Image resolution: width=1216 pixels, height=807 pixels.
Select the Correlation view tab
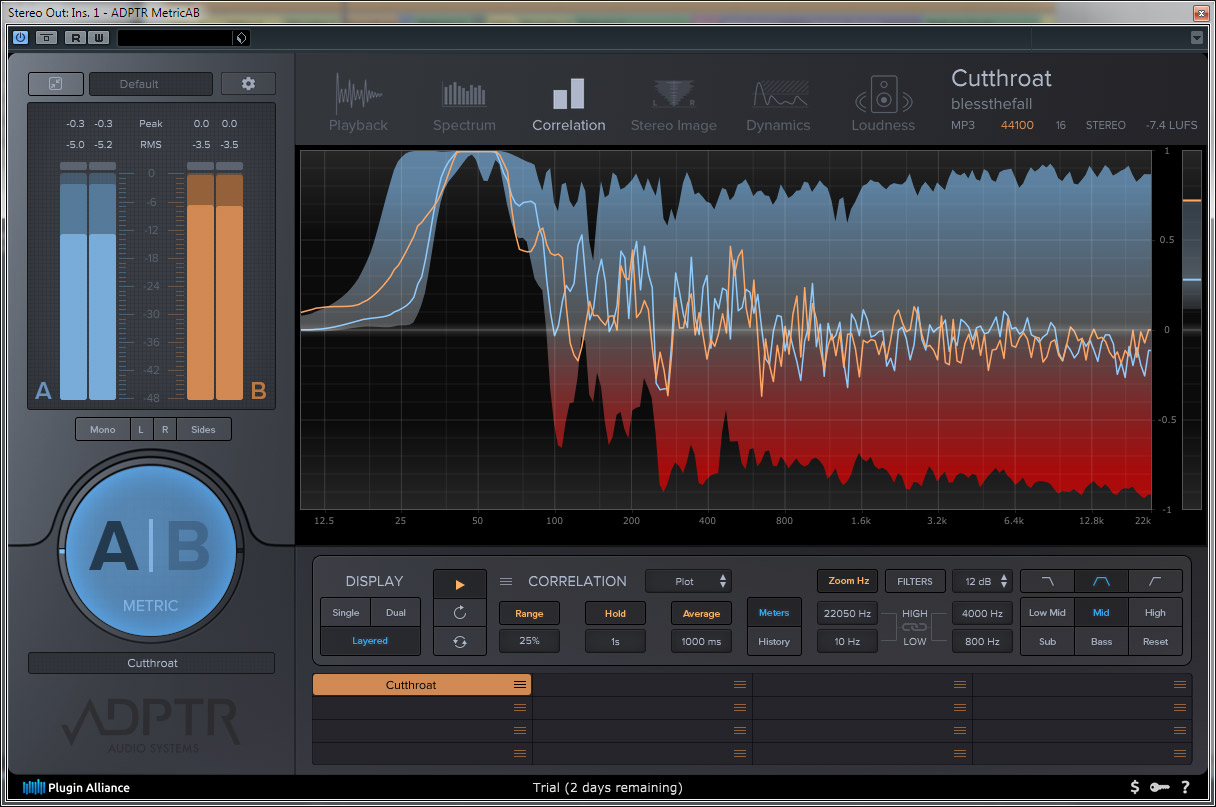click(568, 104)
